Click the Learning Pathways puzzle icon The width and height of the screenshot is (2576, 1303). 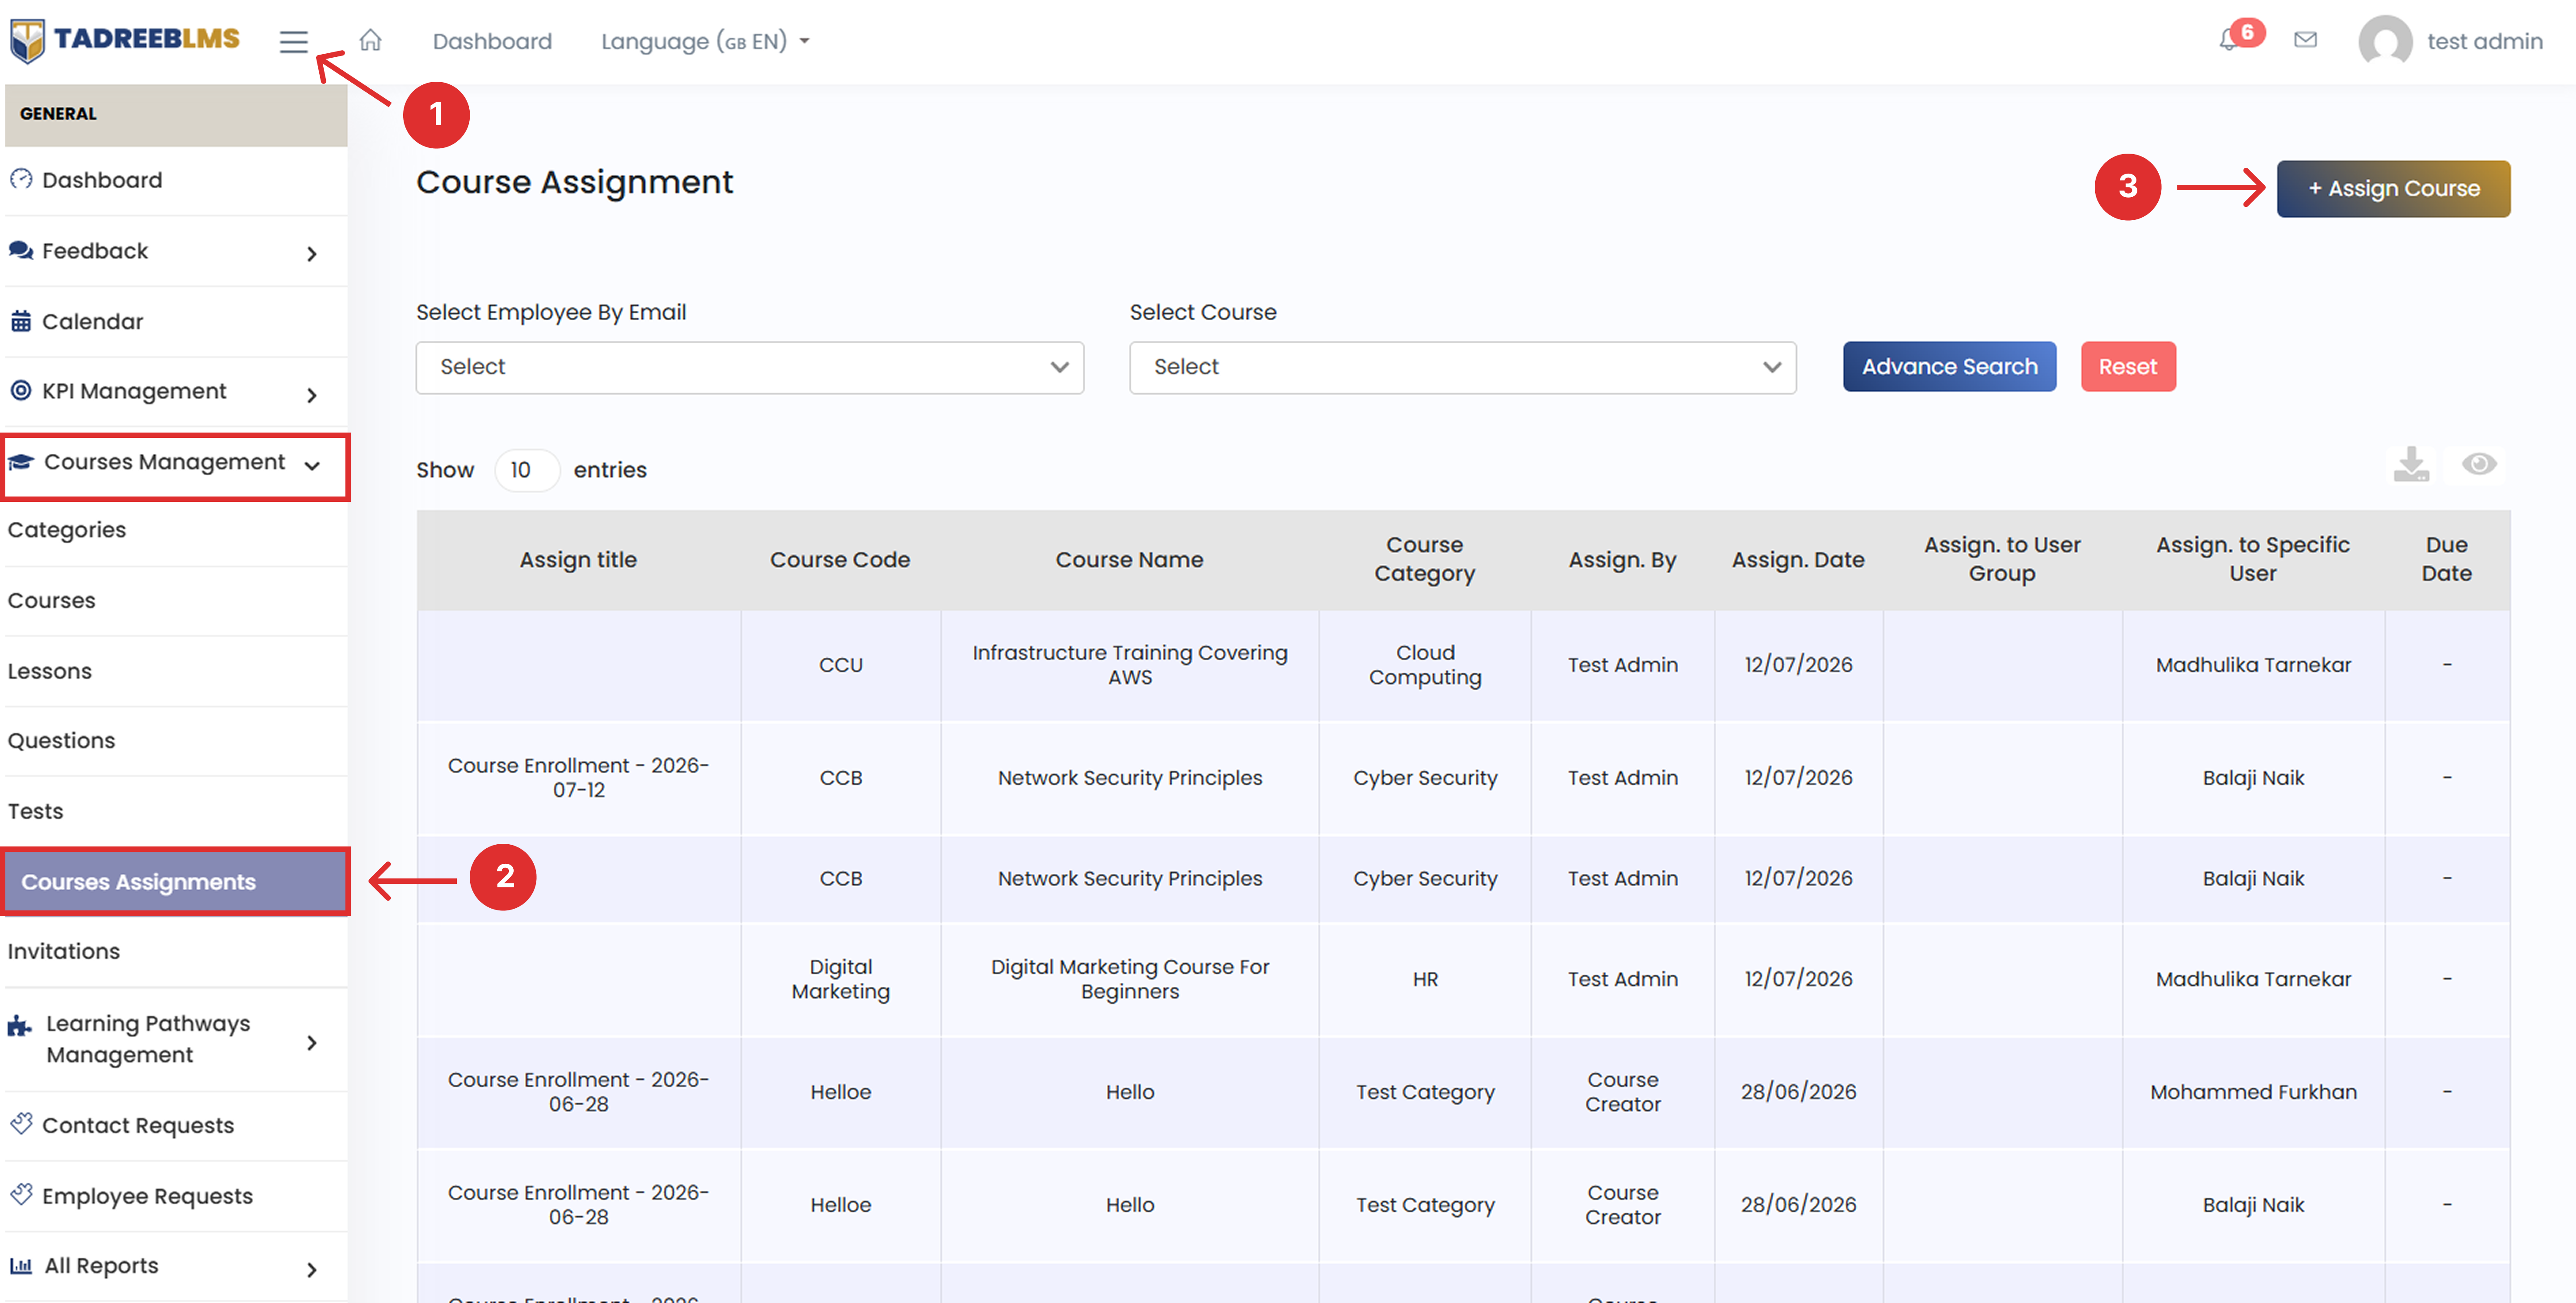[20, 1025]
